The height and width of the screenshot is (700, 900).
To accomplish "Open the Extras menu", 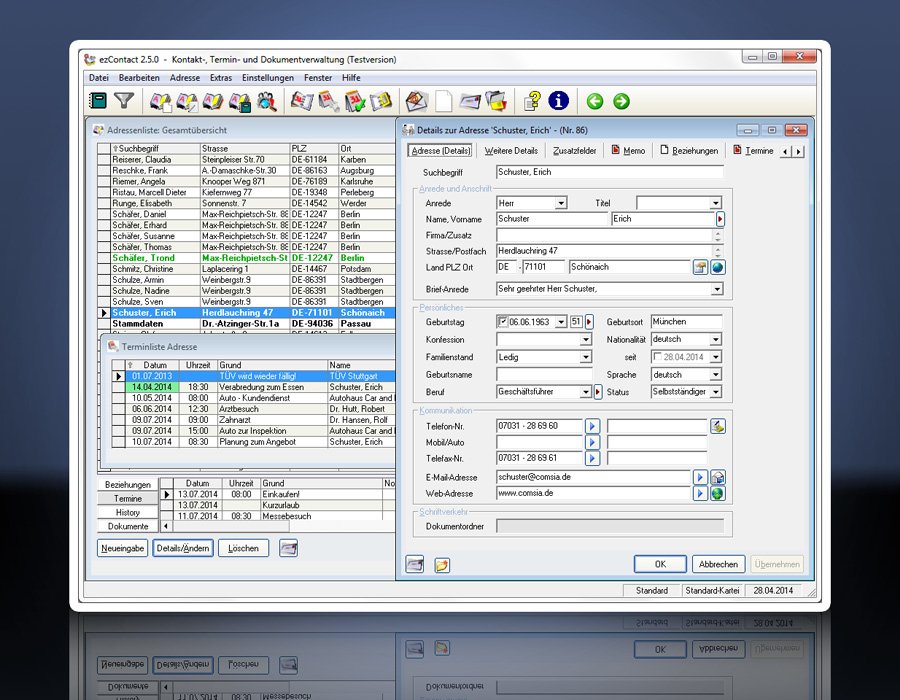I will point(221,78).
